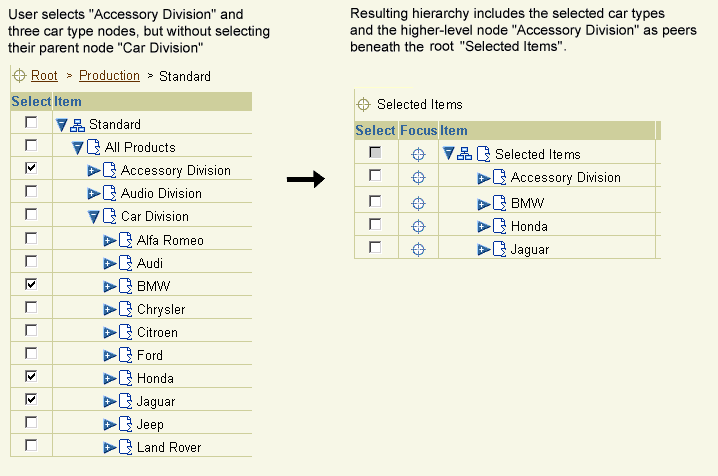Click the document icon of Jeep
The width and height of the screenshot is (718, 476).
[x=125, y=424]
